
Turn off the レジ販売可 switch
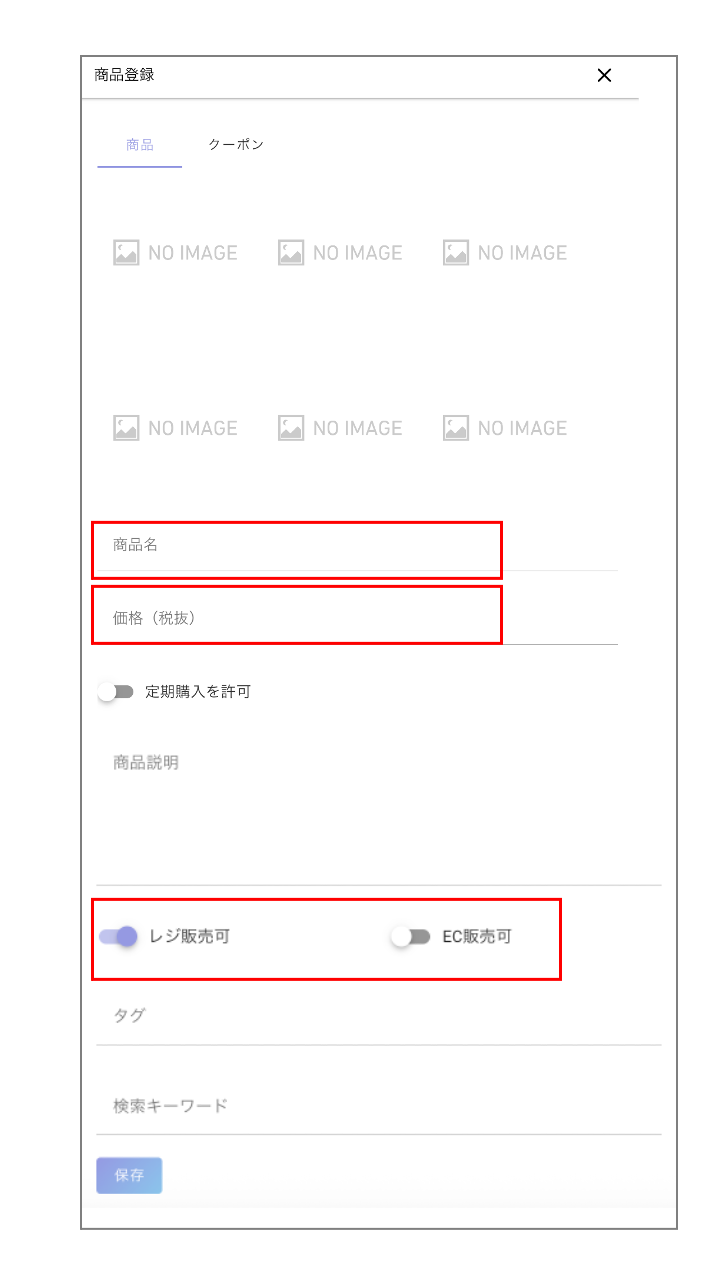point(118,937)
